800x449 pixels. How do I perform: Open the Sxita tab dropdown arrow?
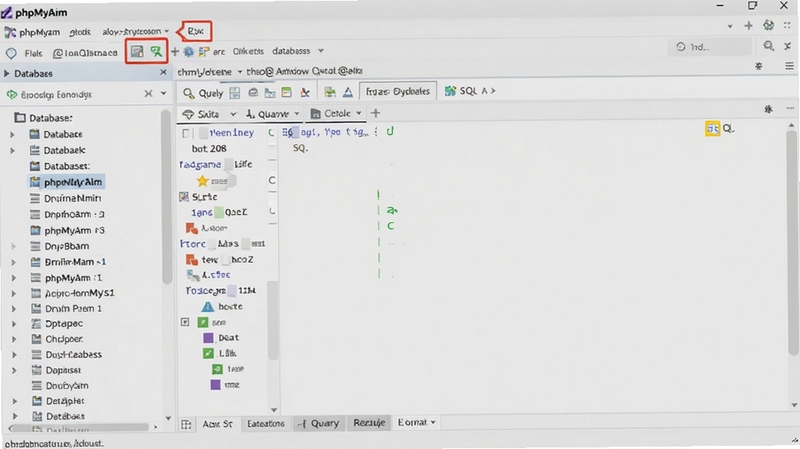tap(233, 114)
